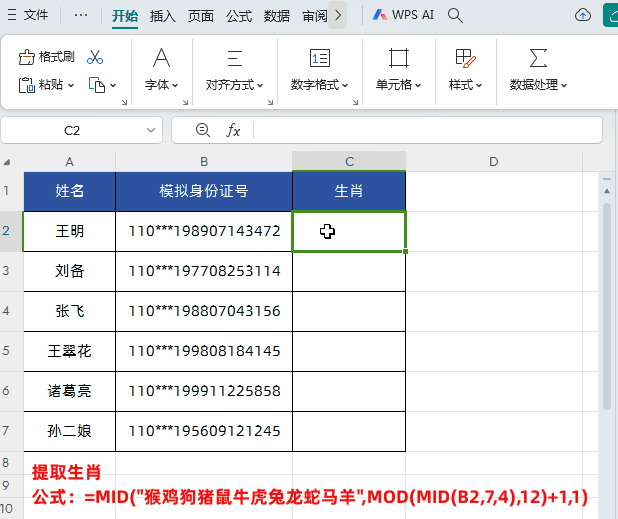This screenshot has width=618, height=519.
Task: Click the Format Painter 格式刷 icon
Action: pos(27,57)
